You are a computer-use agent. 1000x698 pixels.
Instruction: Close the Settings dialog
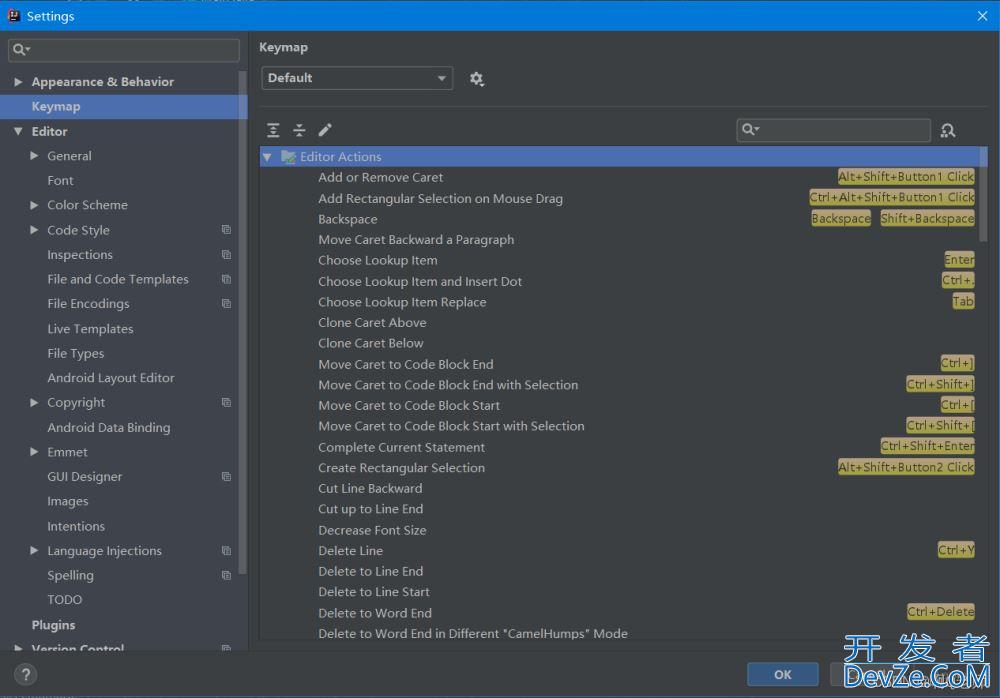[x=982, y=16]
